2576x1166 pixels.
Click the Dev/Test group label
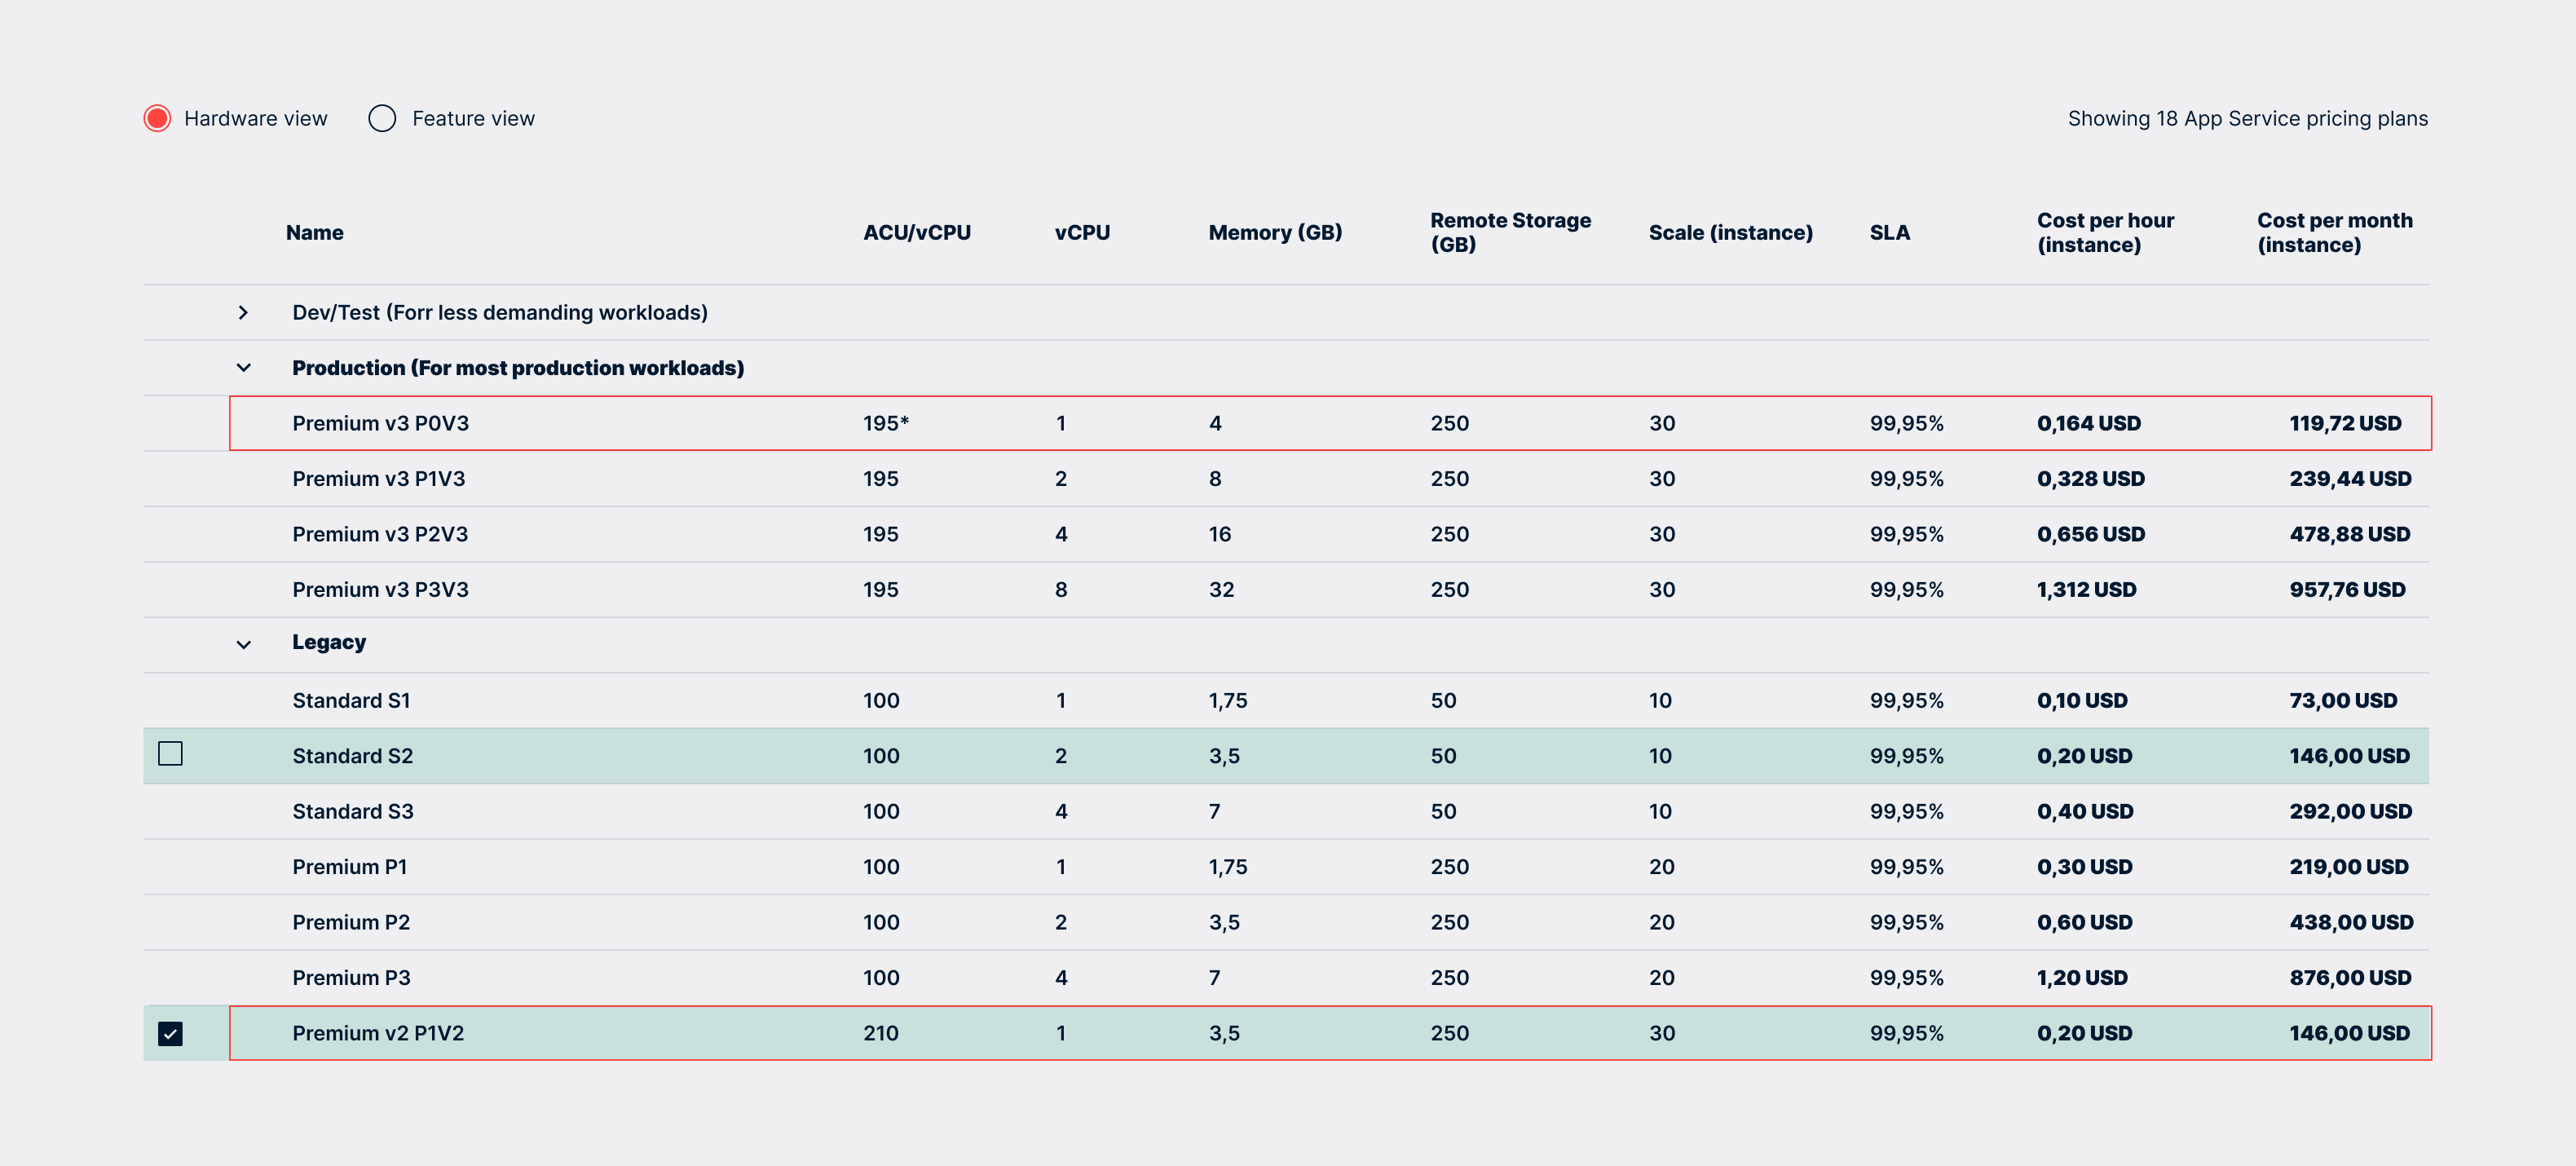499,313
